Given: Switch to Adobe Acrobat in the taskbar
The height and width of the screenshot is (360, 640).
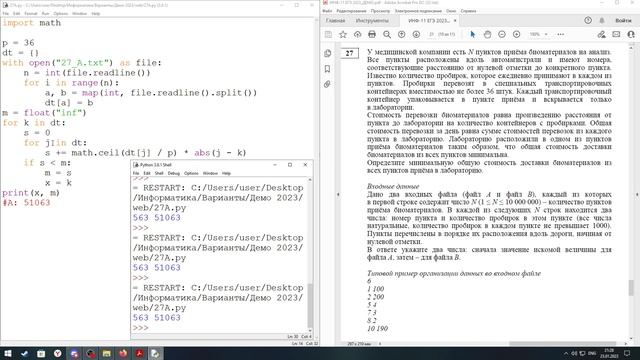Looking at the screenshot, I should point(139,353).
